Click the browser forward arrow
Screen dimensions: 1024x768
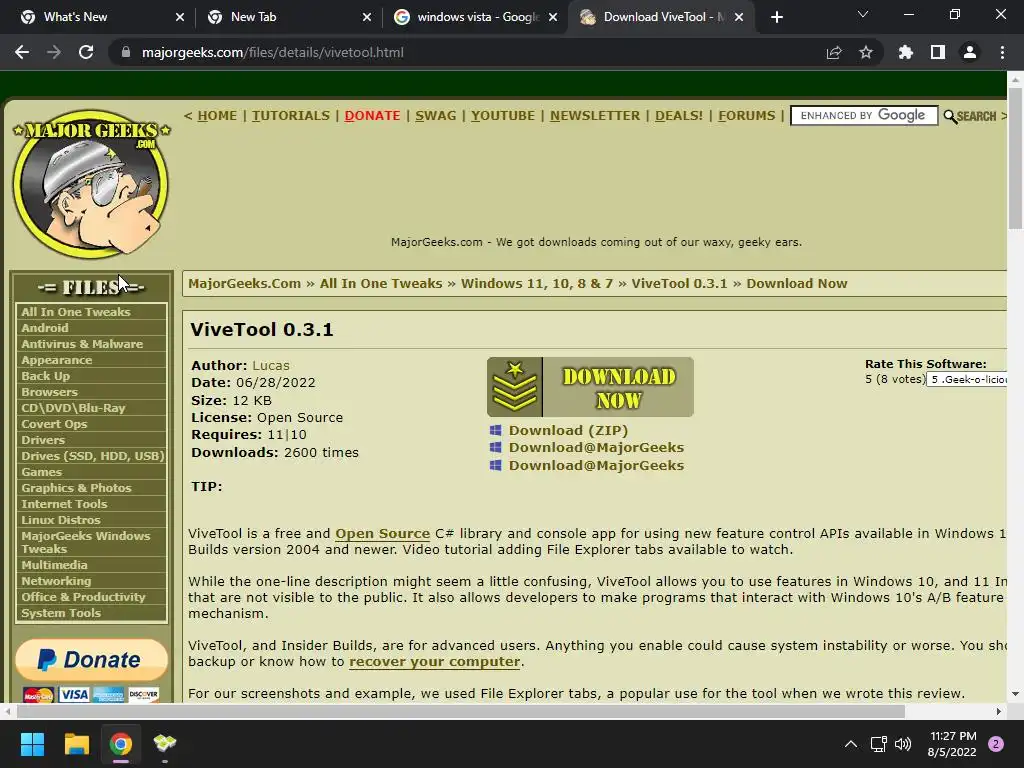54,52
